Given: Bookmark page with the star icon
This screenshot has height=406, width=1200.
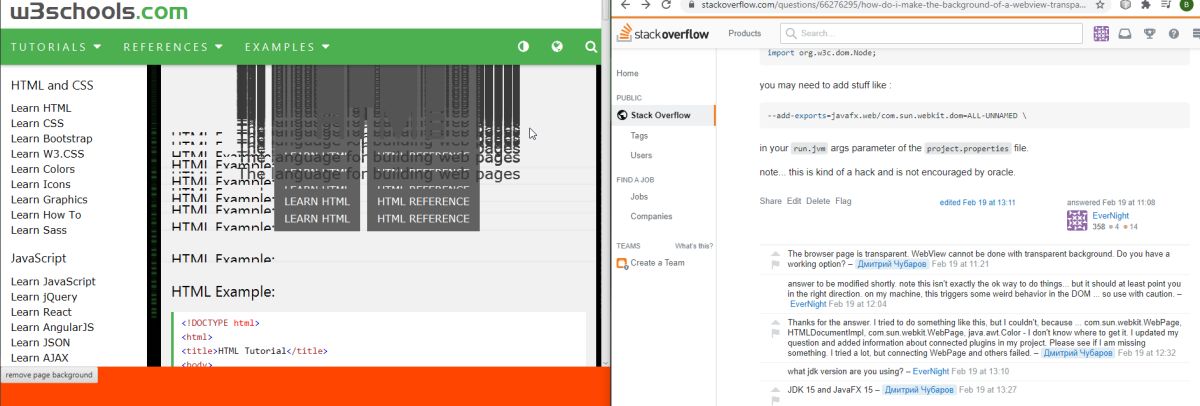Looking at the screenshot, I should tap(1101, 5).
